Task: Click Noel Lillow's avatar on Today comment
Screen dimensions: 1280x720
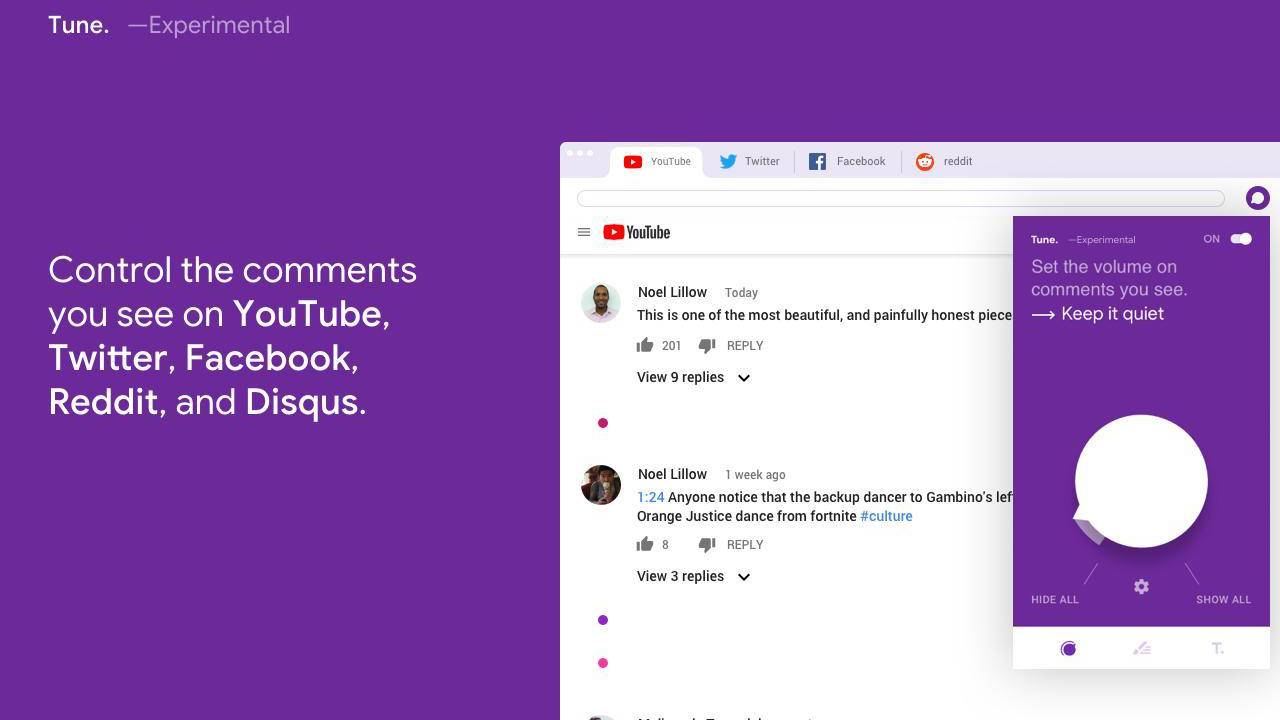Action: coord(601,303)
